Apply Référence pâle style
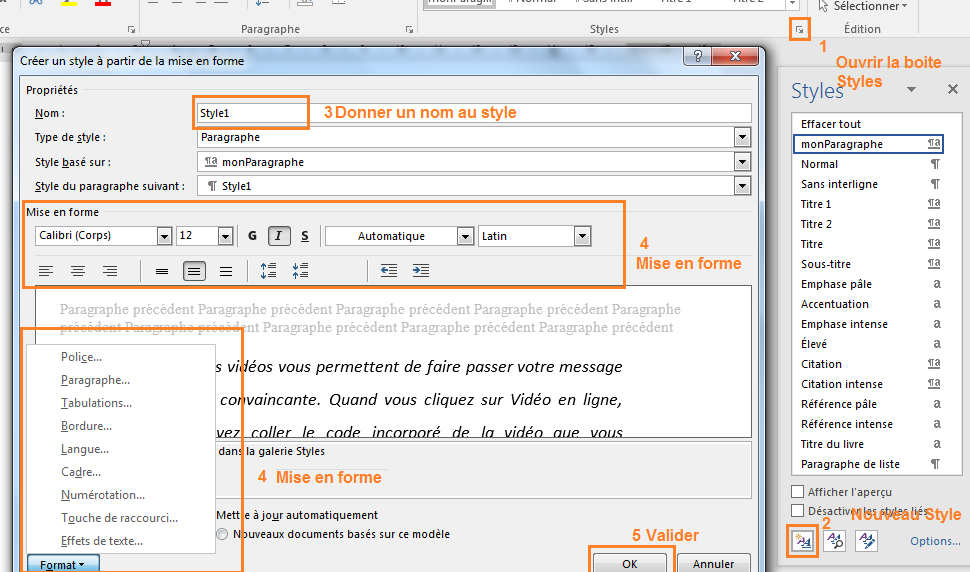 (869, 404)
